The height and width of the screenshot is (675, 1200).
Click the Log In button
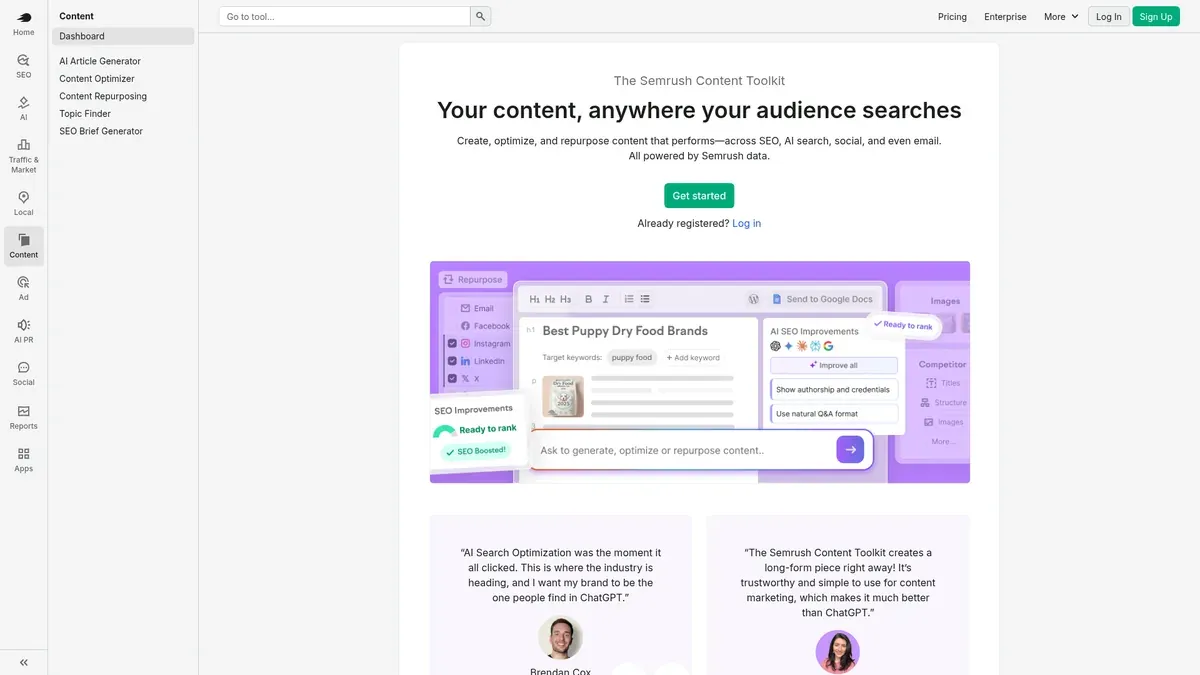tap(1109, 16)
